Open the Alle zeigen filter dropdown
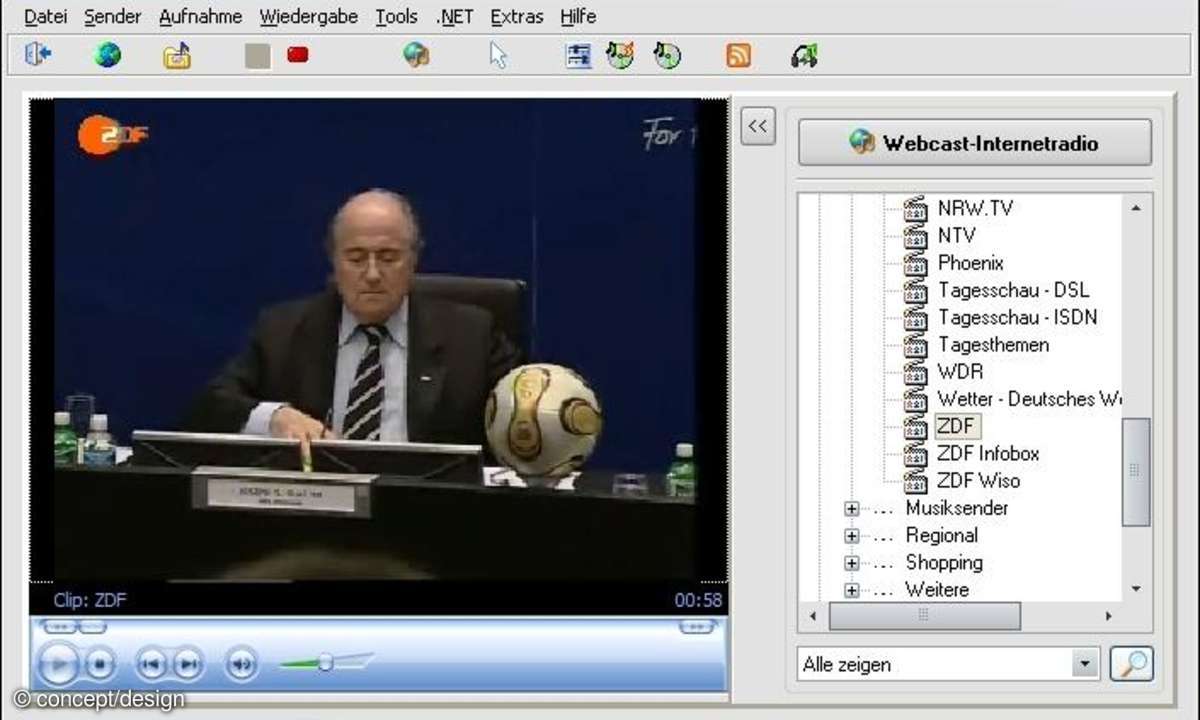The image size is (1200, 720). coord(1085,664)
